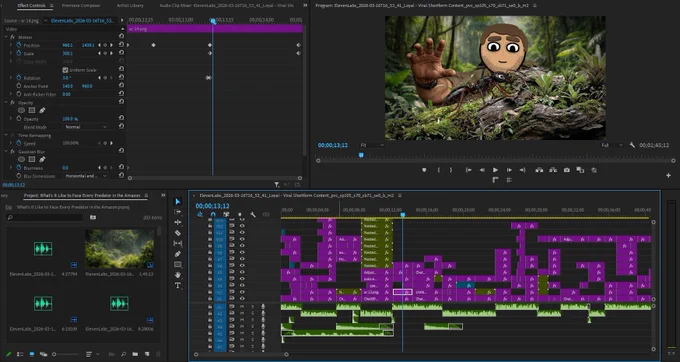Open the Blur Dimensions dropdown
The image size is (680, 362).
(85, 176)
